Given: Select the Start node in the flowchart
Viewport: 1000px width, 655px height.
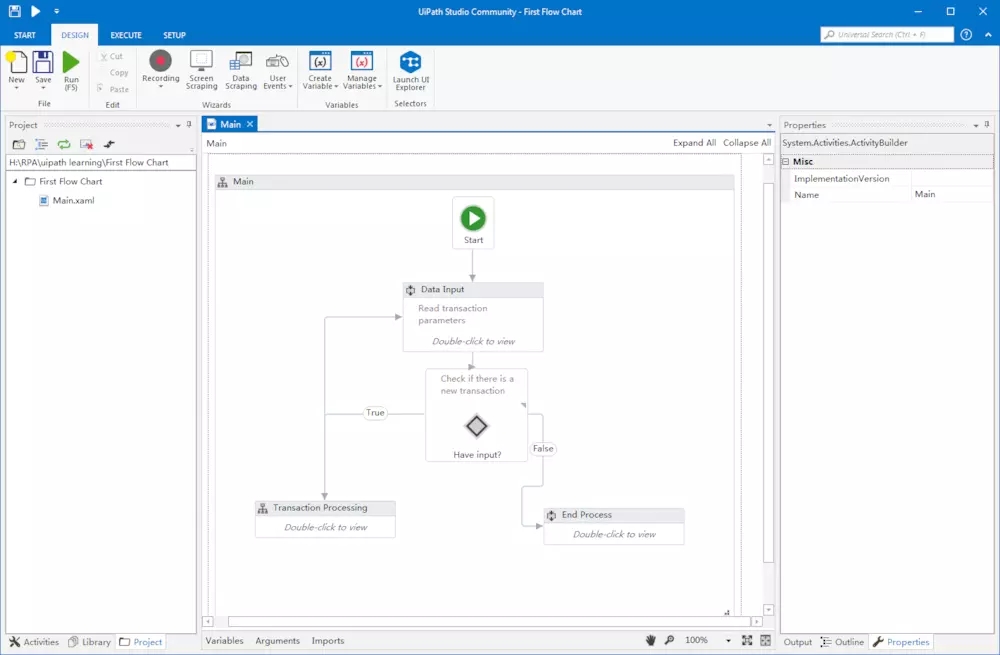Looking at the screenshot, I should pyautogui.click(x=473, y=223).
